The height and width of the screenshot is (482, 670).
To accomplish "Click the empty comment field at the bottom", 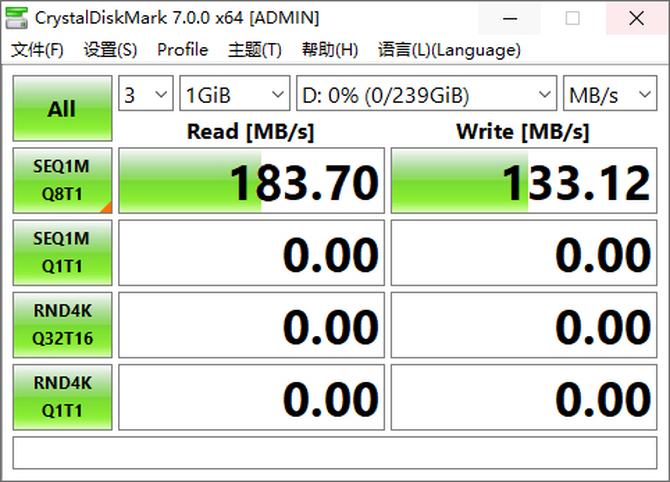I will 335,453.
